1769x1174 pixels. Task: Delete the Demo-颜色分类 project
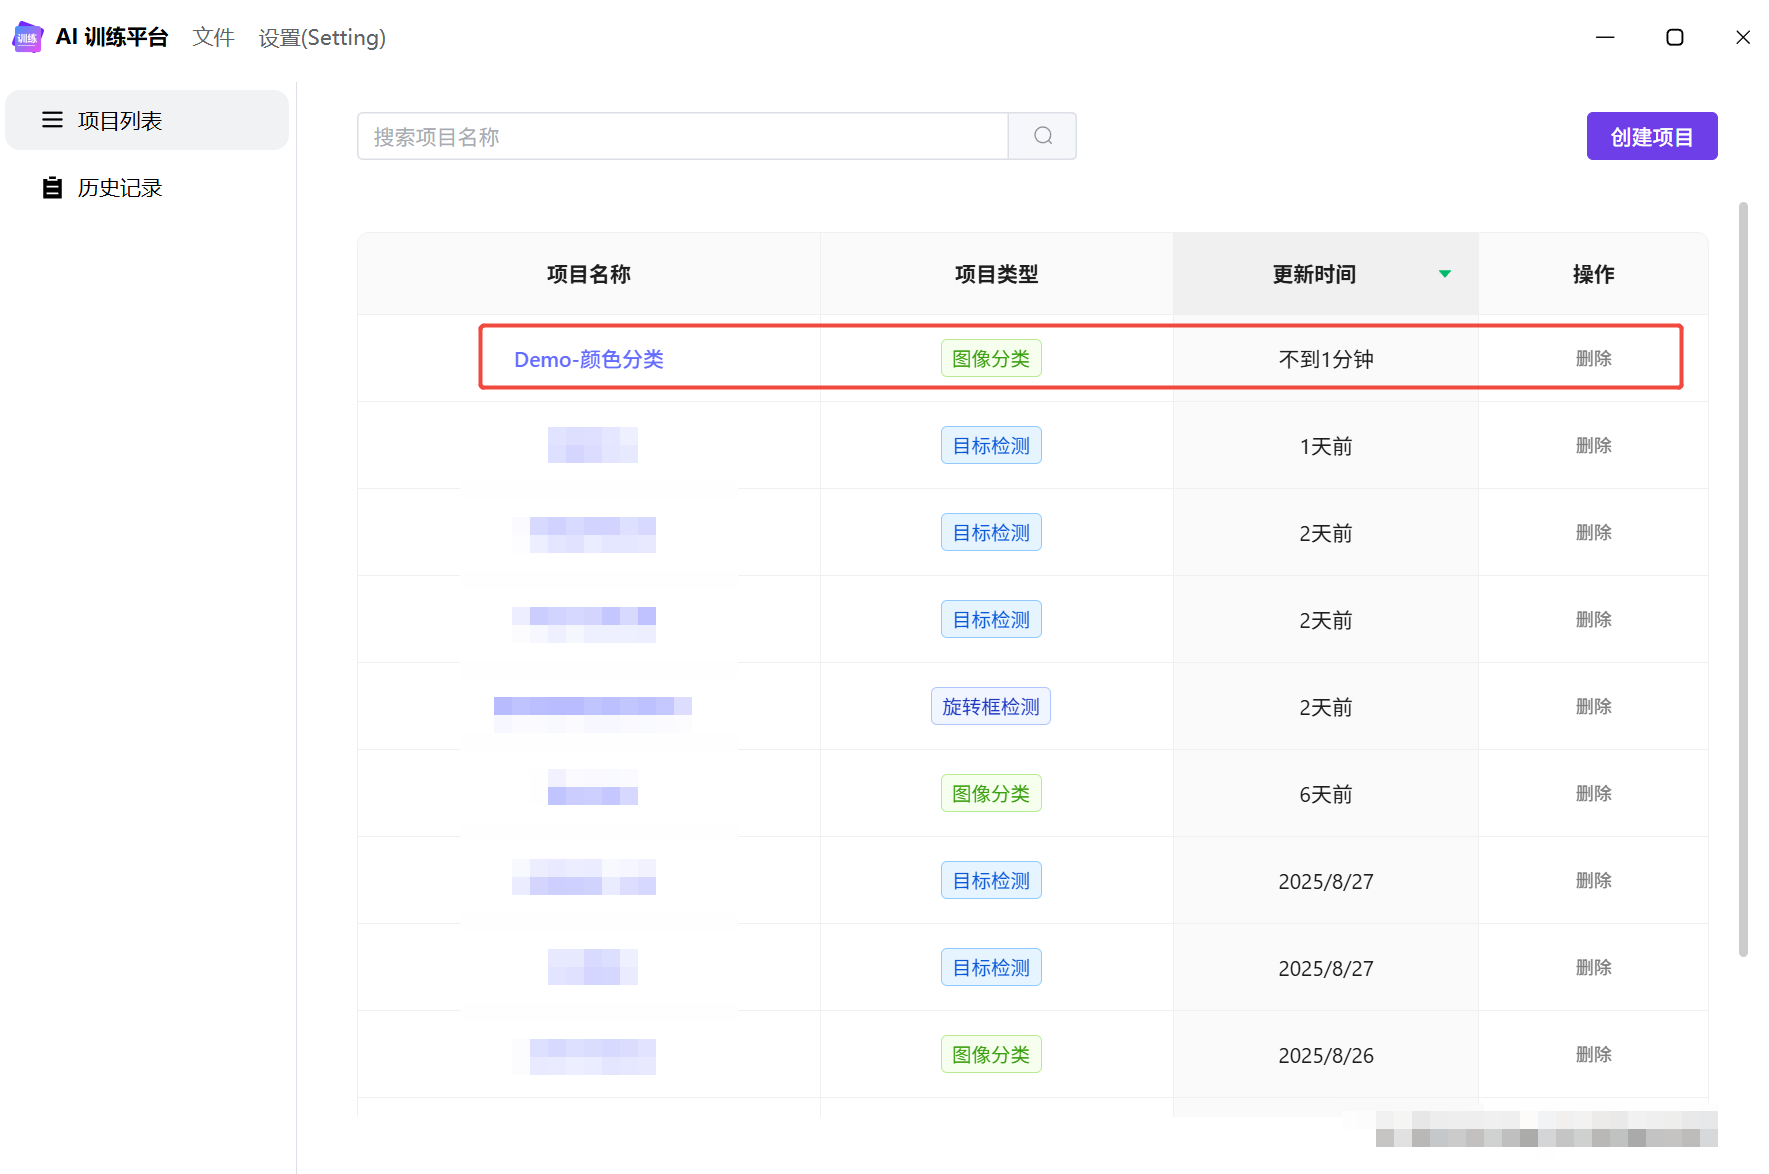click(x=1593, y=359)
